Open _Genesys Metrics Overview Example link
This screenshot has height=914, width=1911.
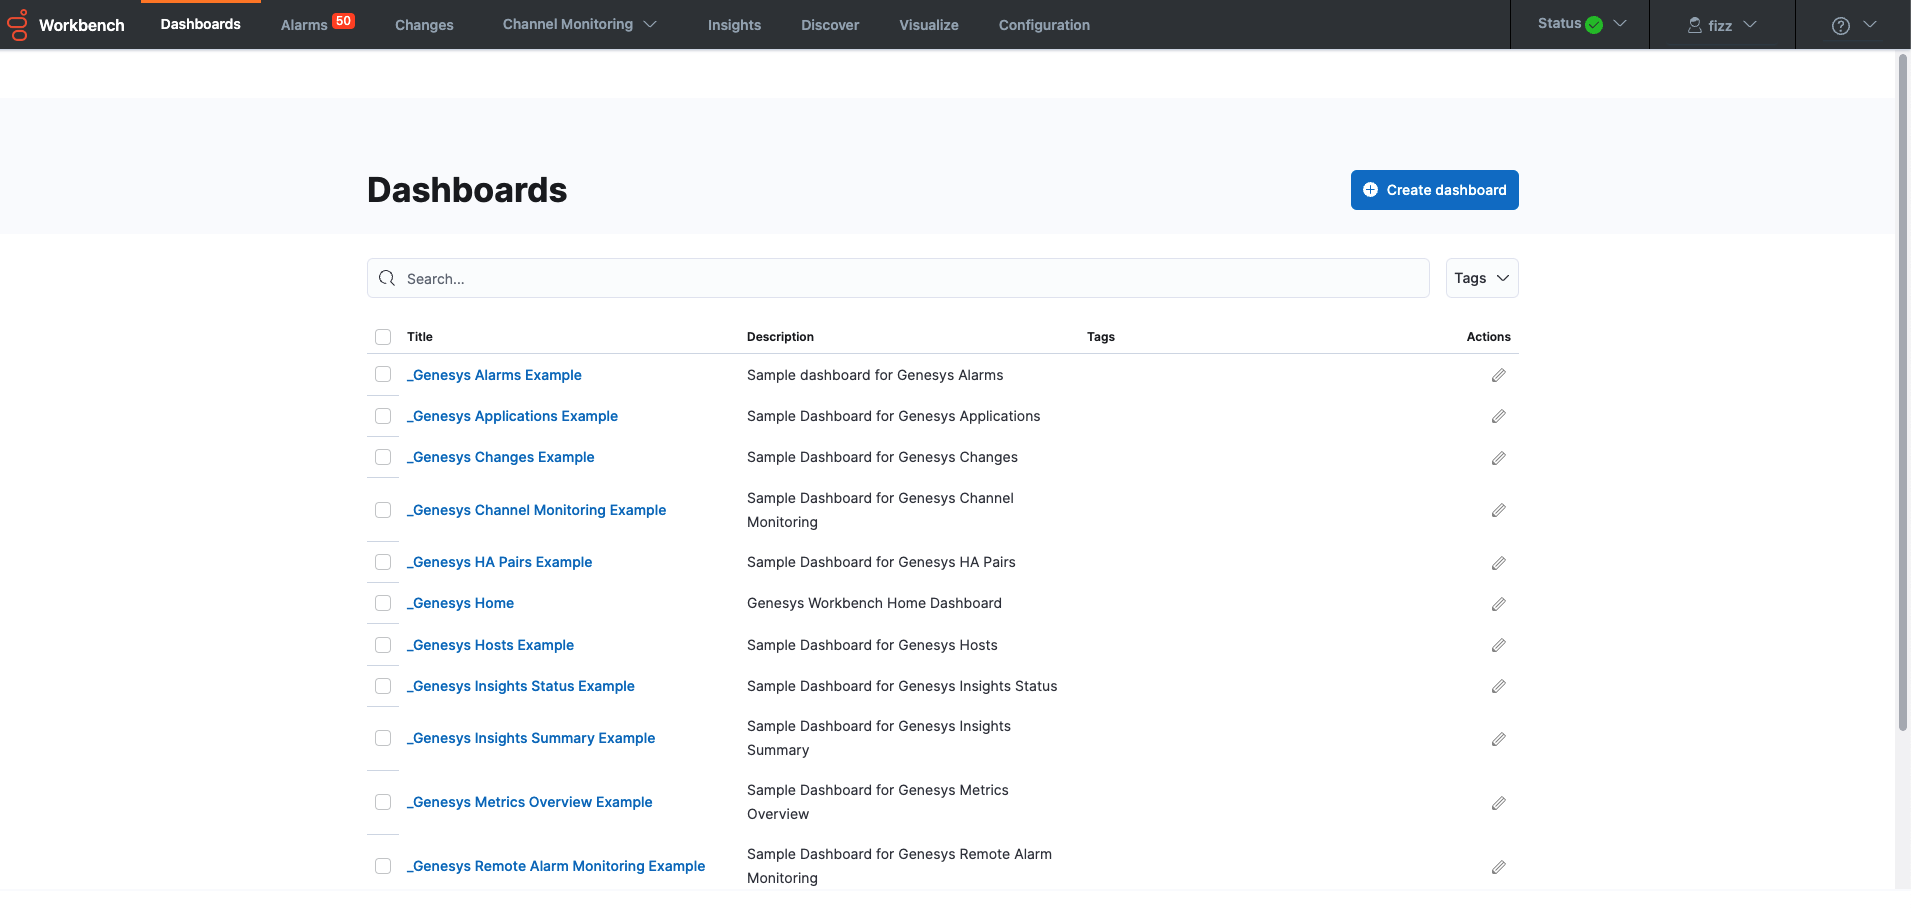click(529, 802)
